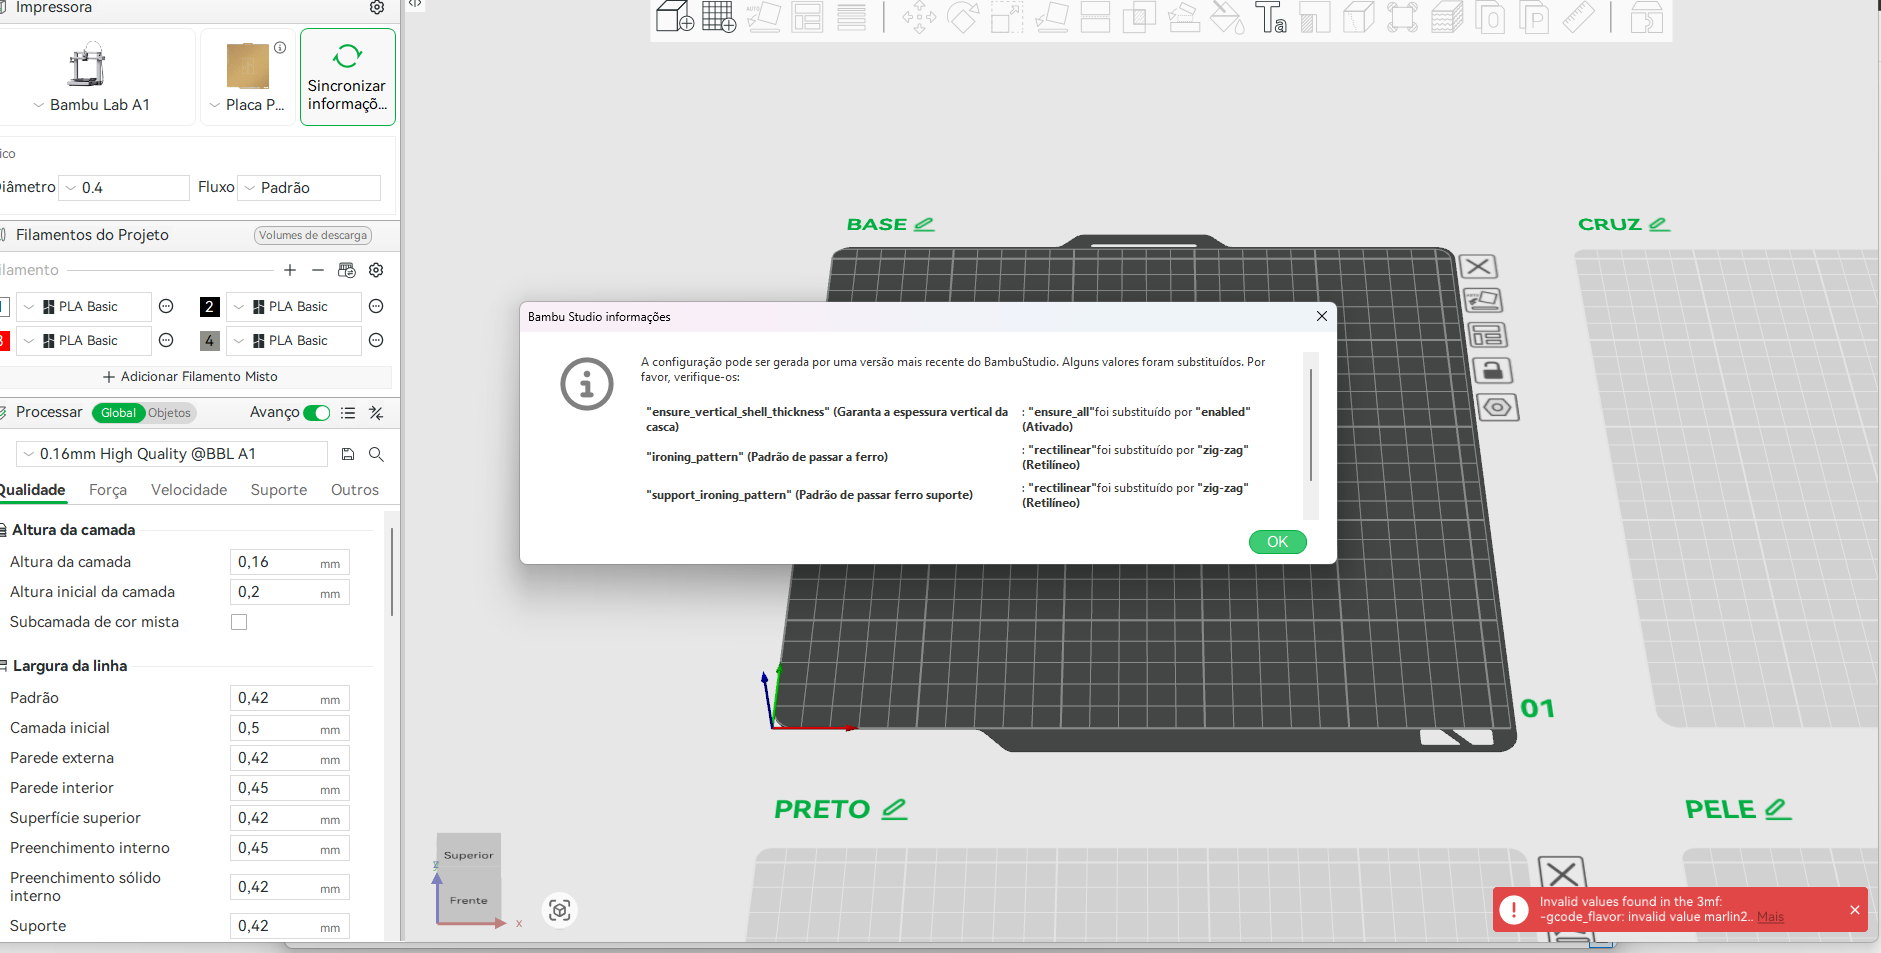Click the black filament 2 color swatch
The width and height of the screenshot is (1881, 953).
pos(210,307)
